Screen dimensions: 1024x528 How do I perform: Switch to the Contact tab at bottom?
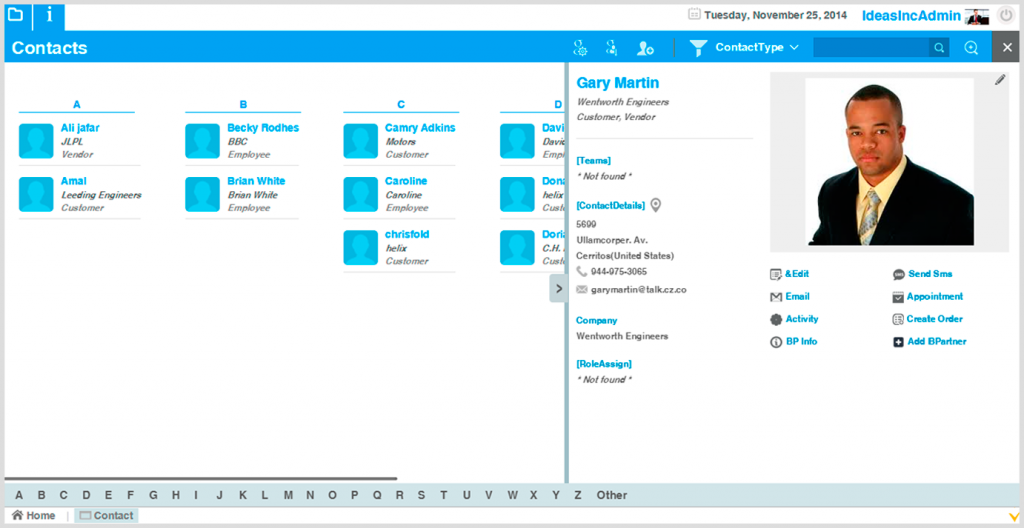[x=106, y=516]
